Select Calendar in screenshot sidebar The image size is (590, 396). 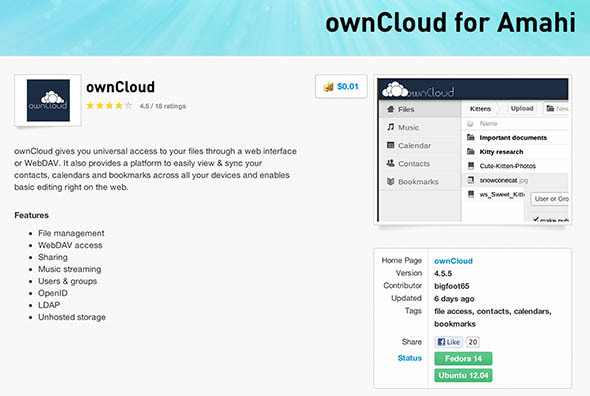(420, 145)
